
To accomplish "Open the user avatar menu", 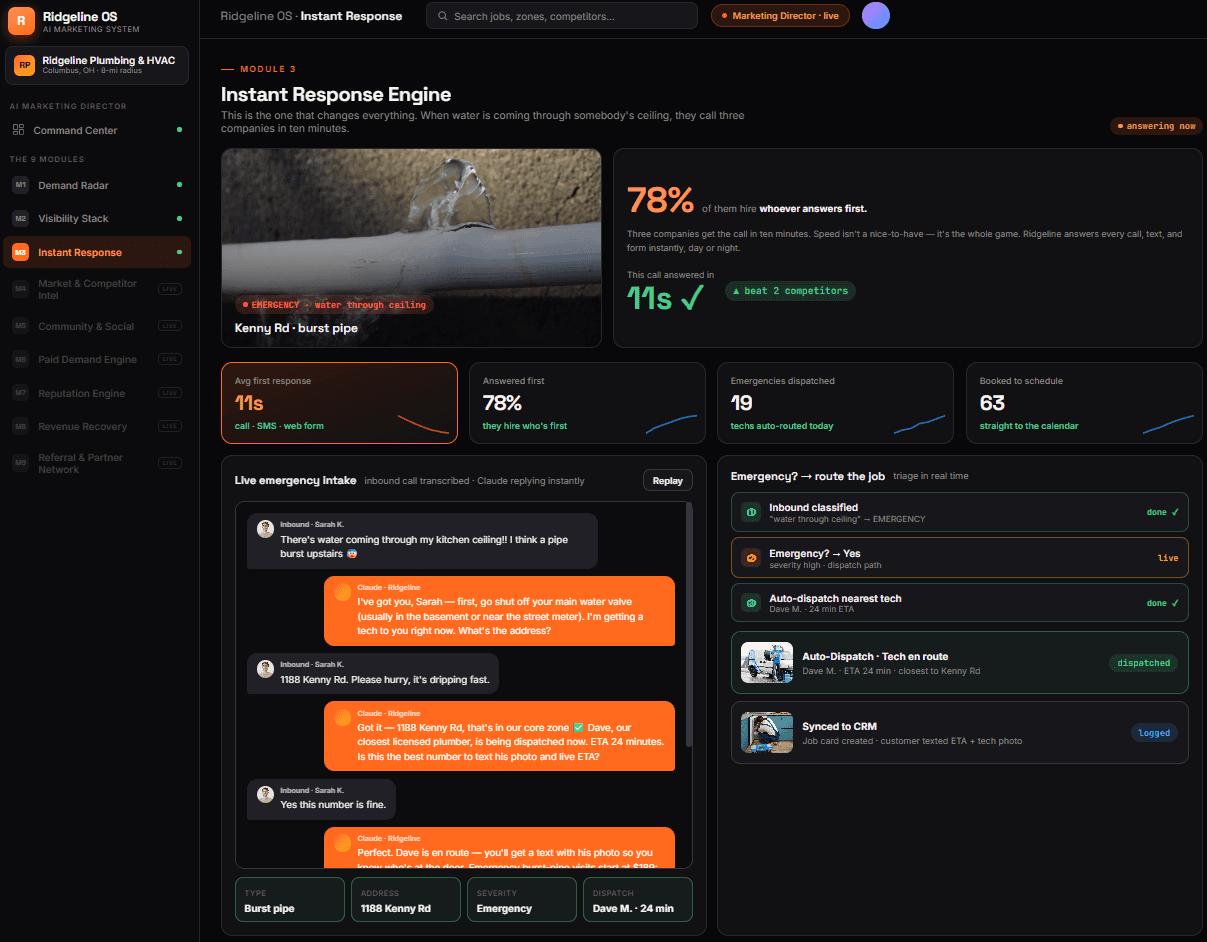I will (x=876, y=15).
